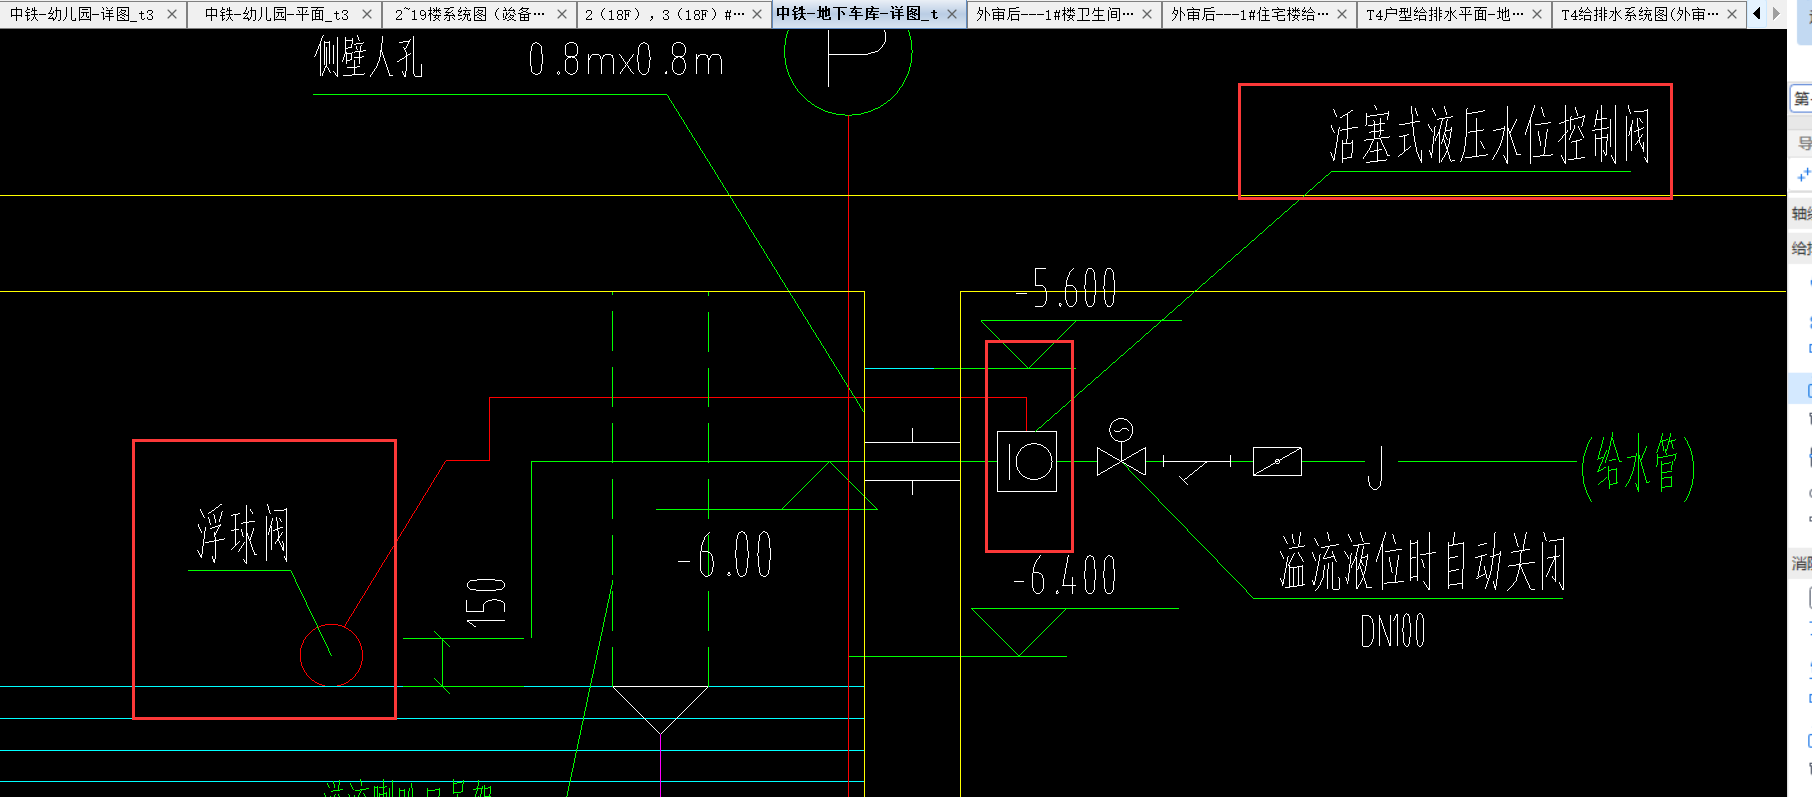Click the 溢流液位时自动关闭 annotation
1812x797 pixels.
click(x=1422, y=562)
